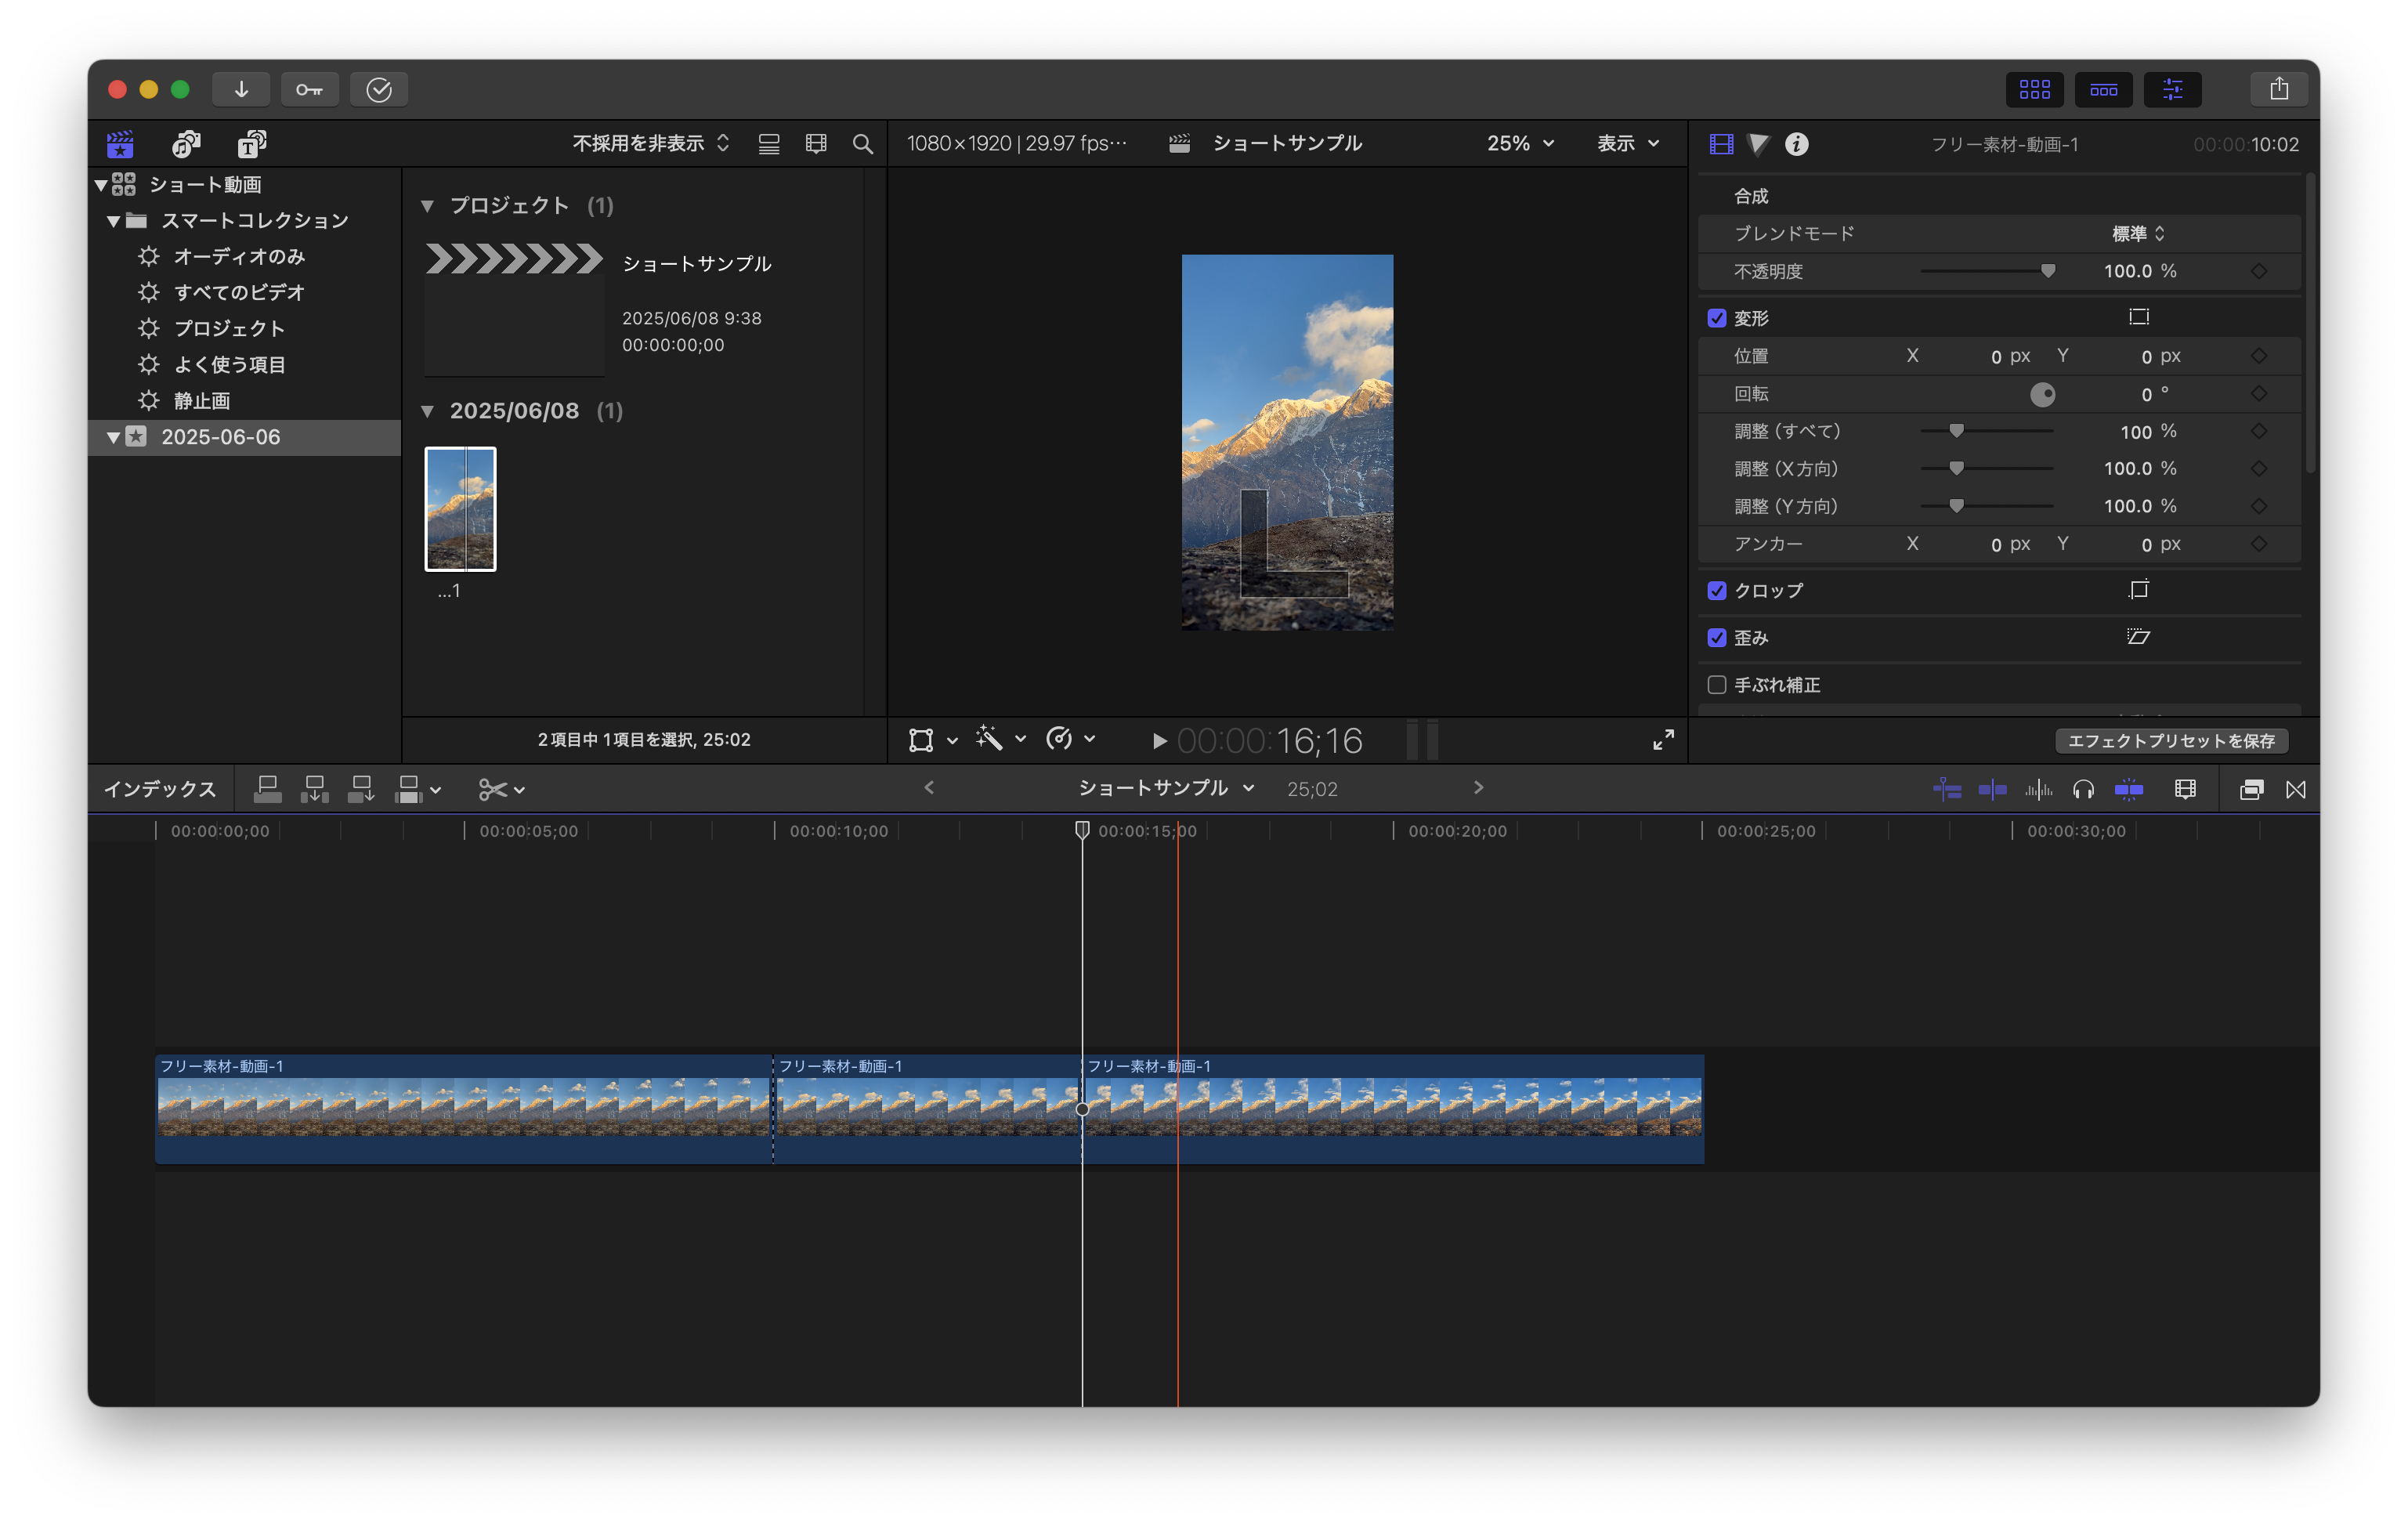Viewport: 2408px width, 1523px height.
Task: Collapse the スマートコレクション folder
Action: [x=113, y=220]
